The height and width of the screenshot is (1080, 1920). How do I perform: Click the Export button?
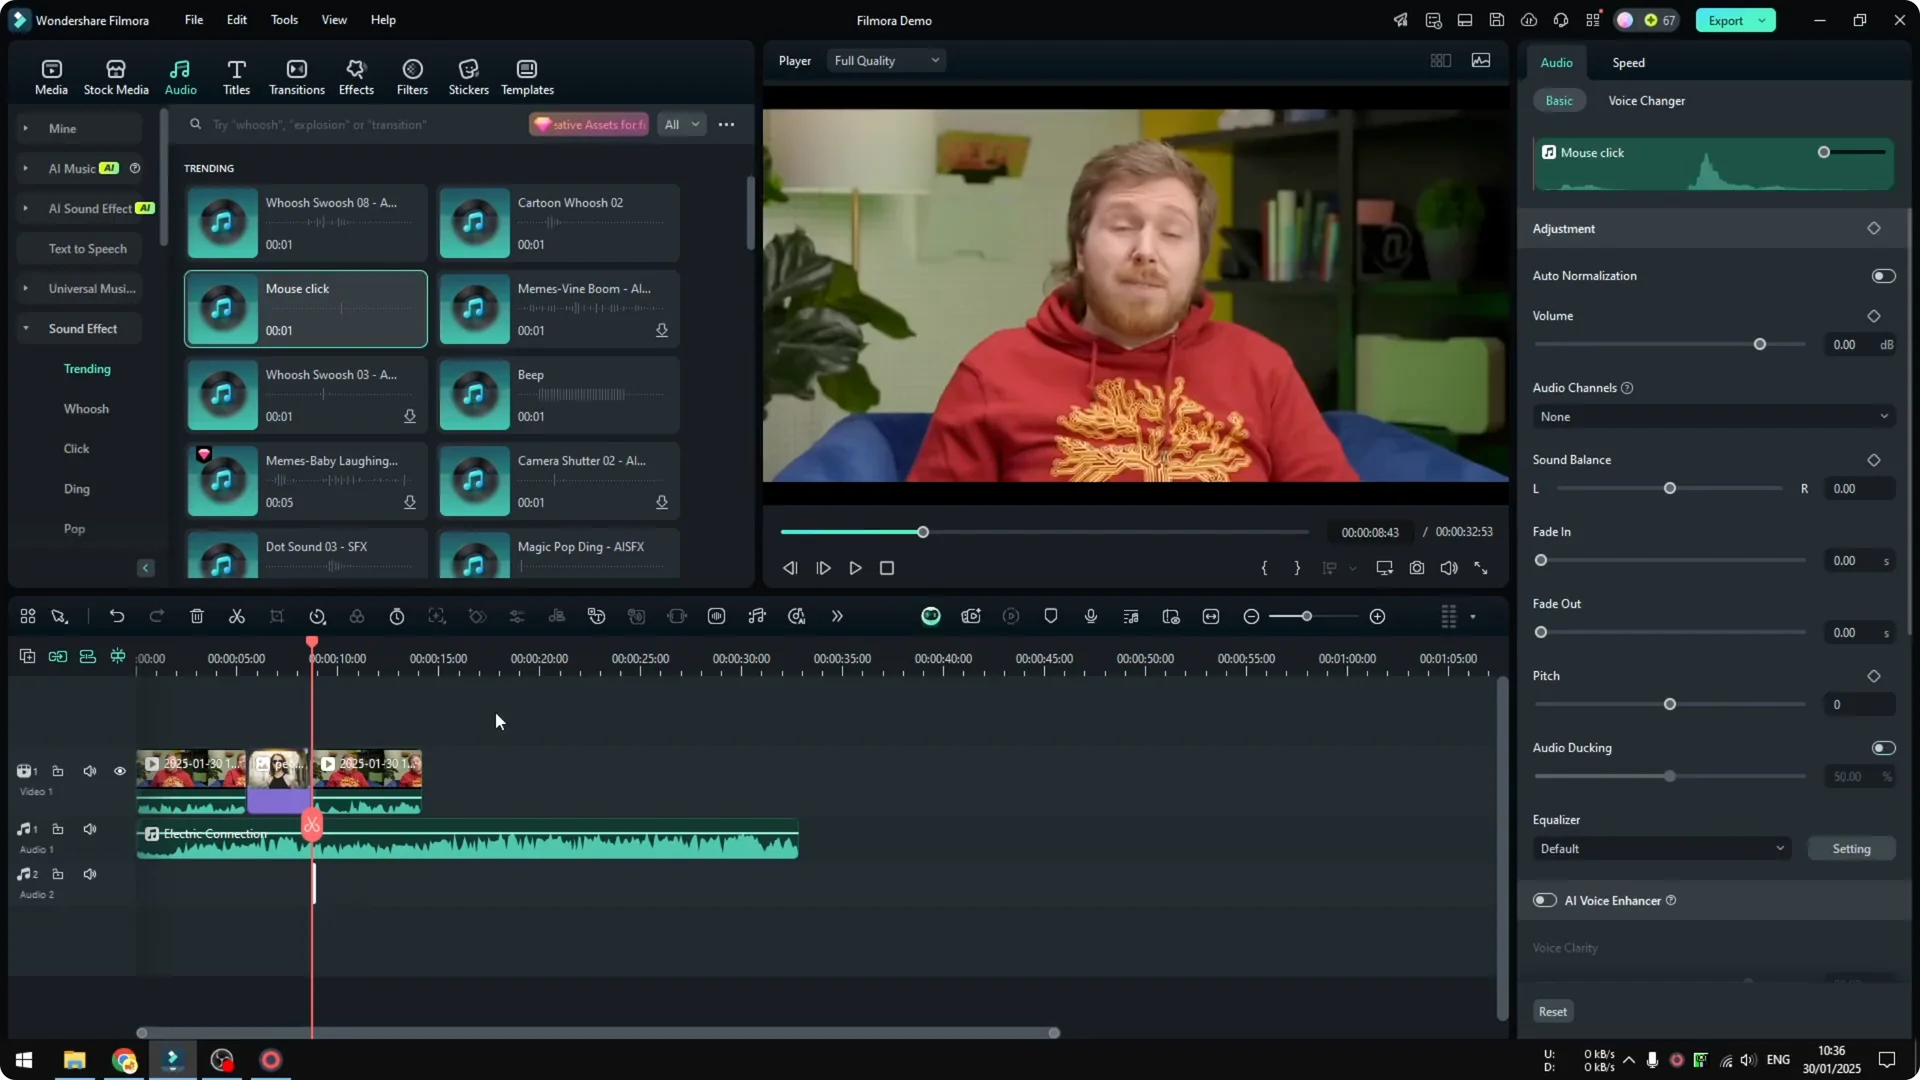tap(1727, 20)
